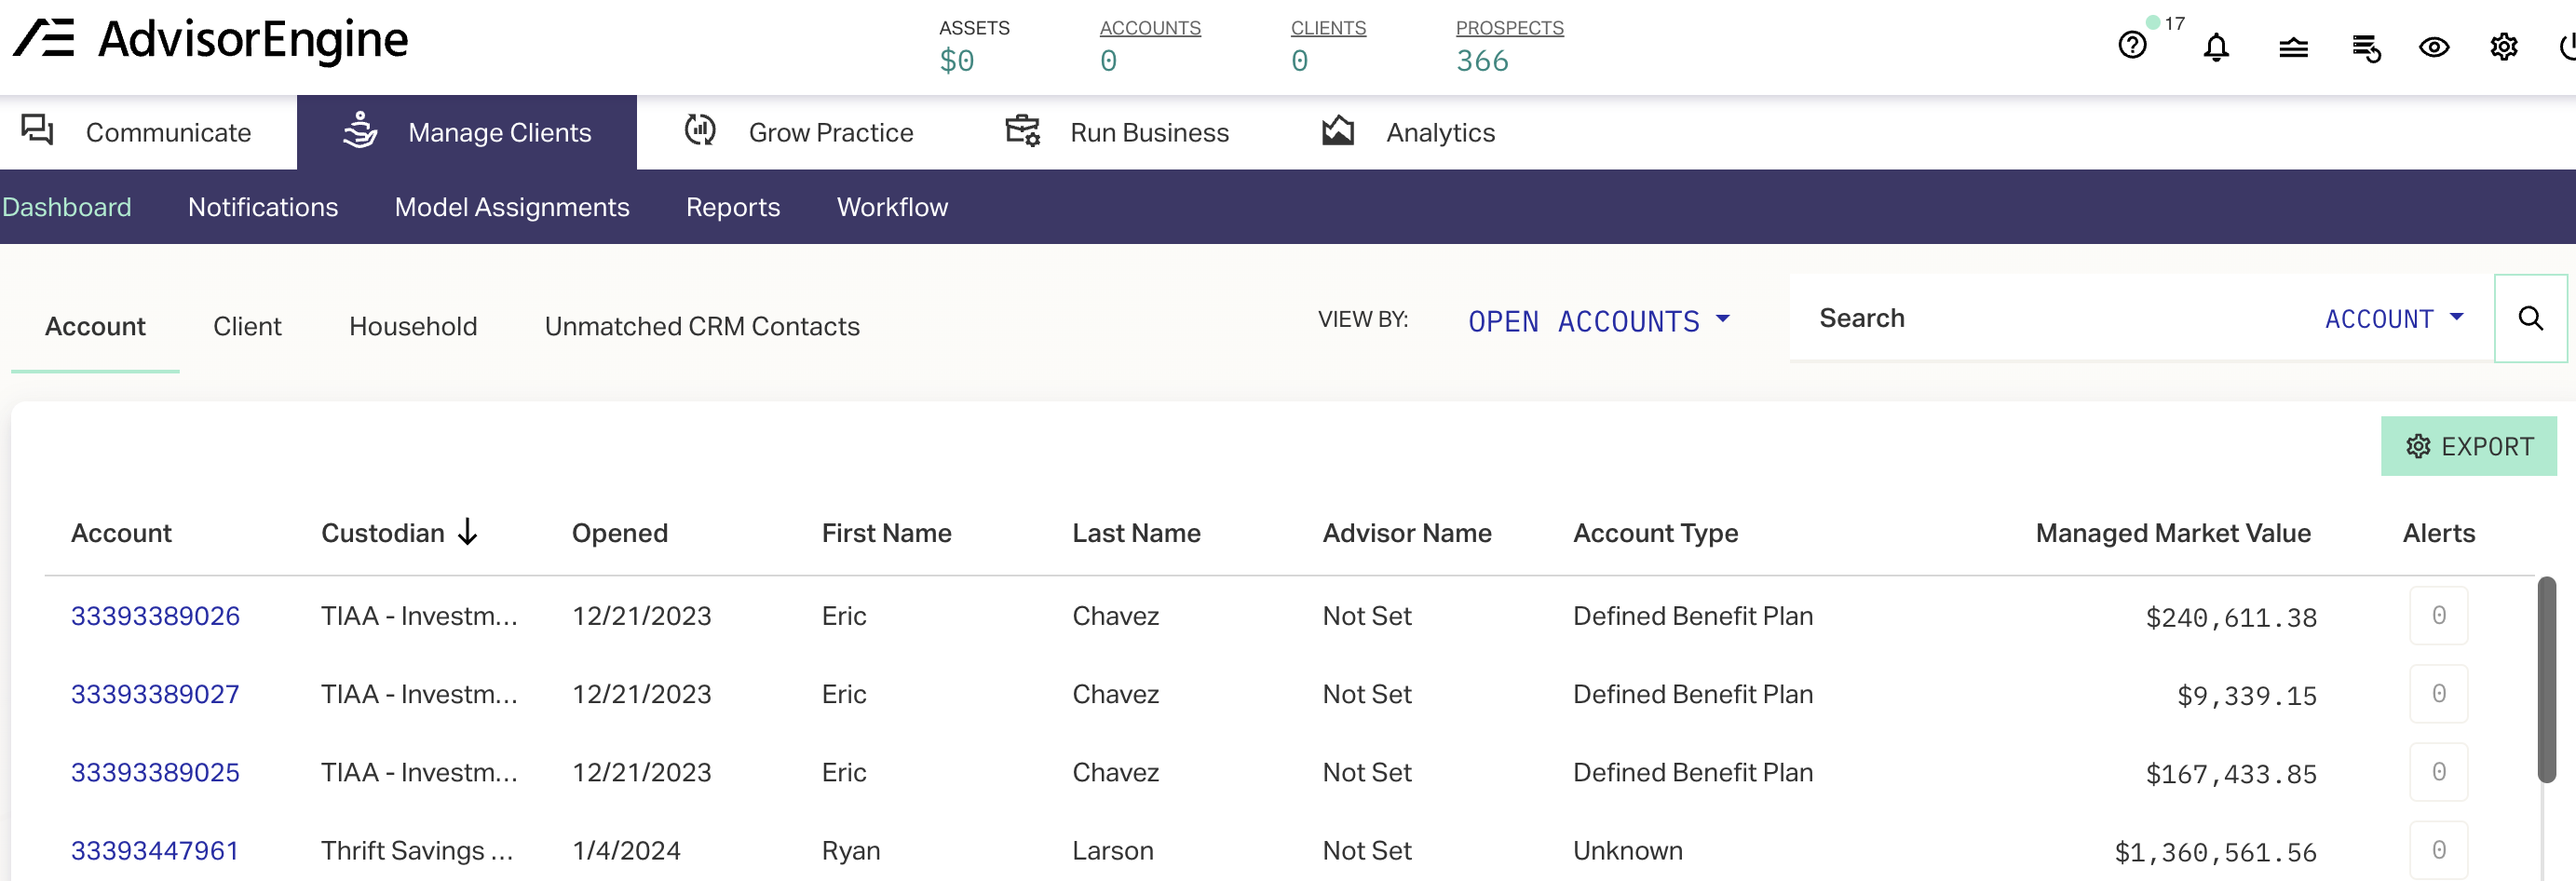Click the eye view icon in the header
Image resolution: width=2576 pixels, height=881 pixels.
pyautogui.click(x=2435, y=47)
